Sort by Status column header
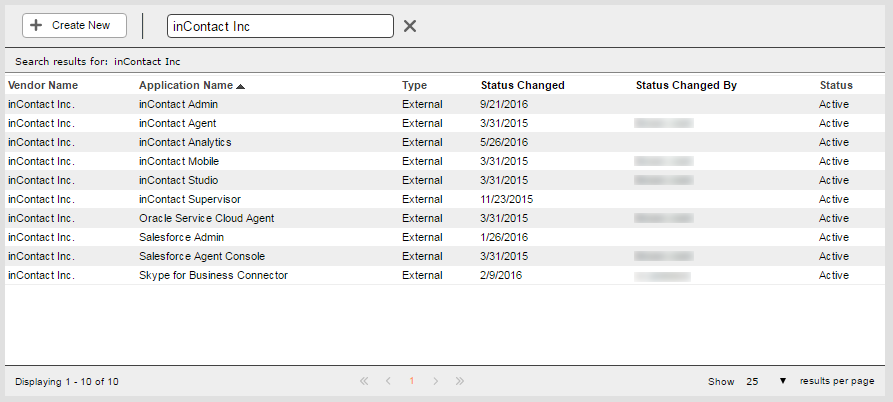 836,85
